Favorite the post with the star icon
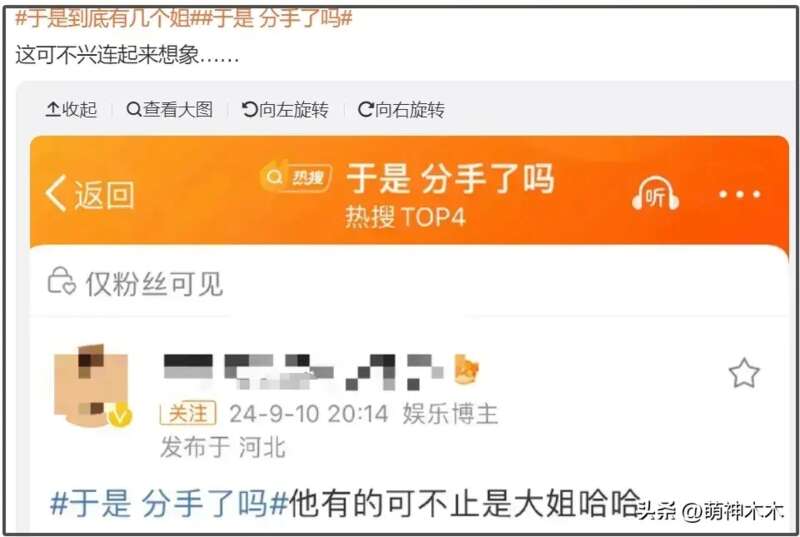 [744, 373]
